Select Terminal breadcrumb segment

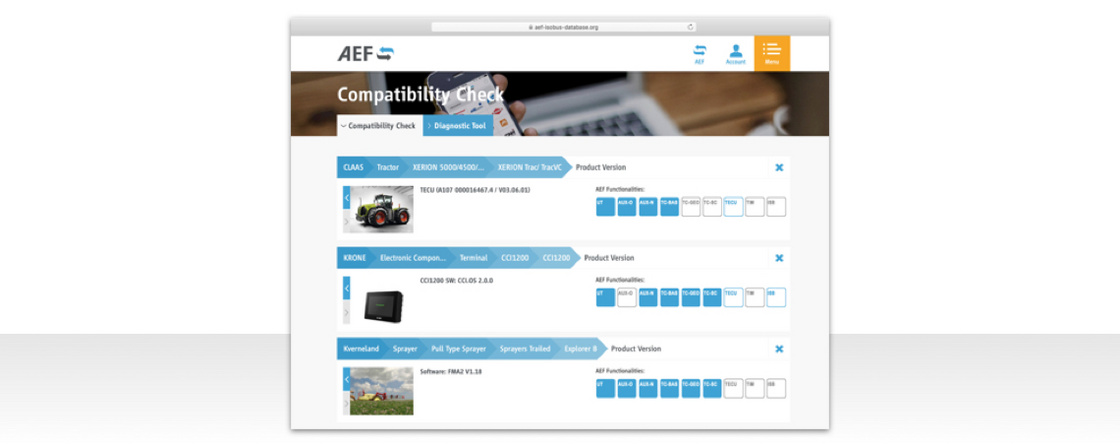(473, 258)
